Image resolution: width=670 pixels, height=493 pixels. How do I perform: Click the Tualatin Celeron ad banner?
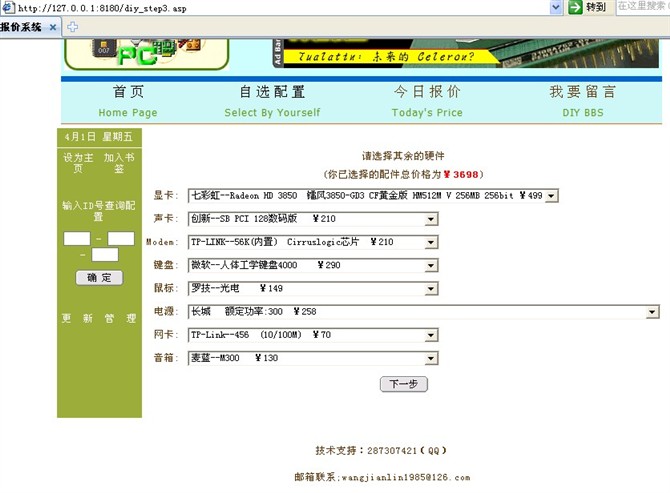(466, 53)
